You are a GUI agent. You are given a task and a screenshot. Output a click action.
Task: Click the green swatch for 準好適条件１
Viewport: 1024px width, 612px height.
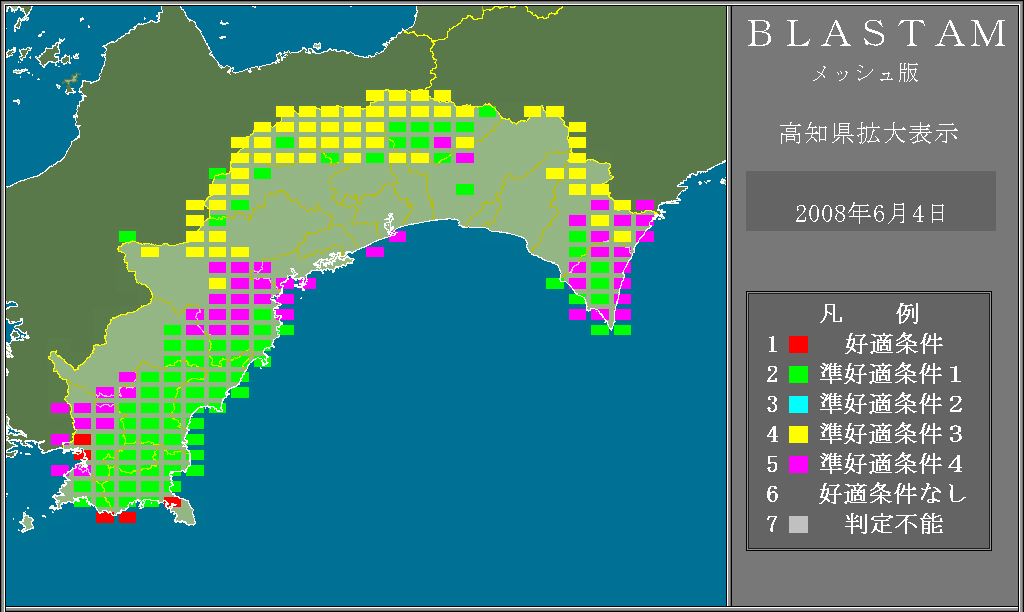798,374
